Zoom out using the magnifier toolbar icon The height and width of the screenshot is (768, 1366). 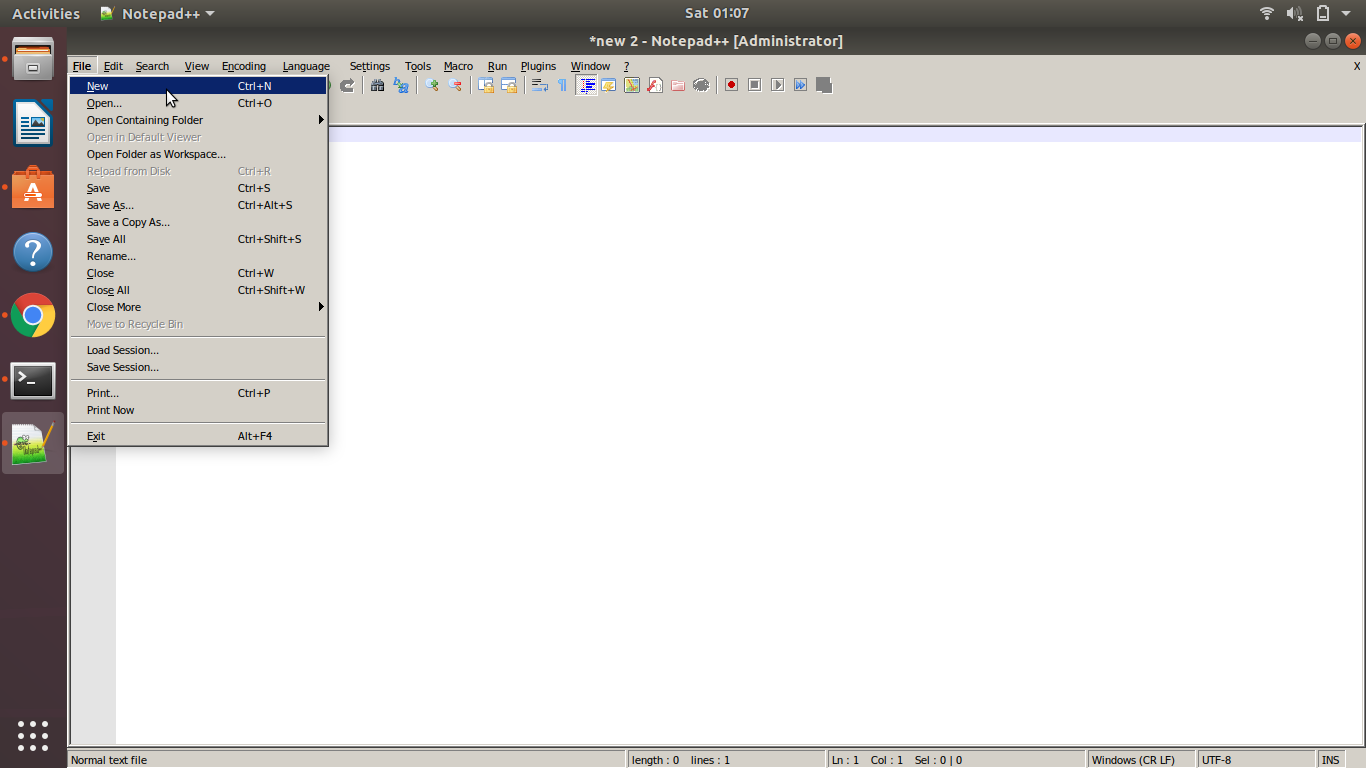[455, 85]
